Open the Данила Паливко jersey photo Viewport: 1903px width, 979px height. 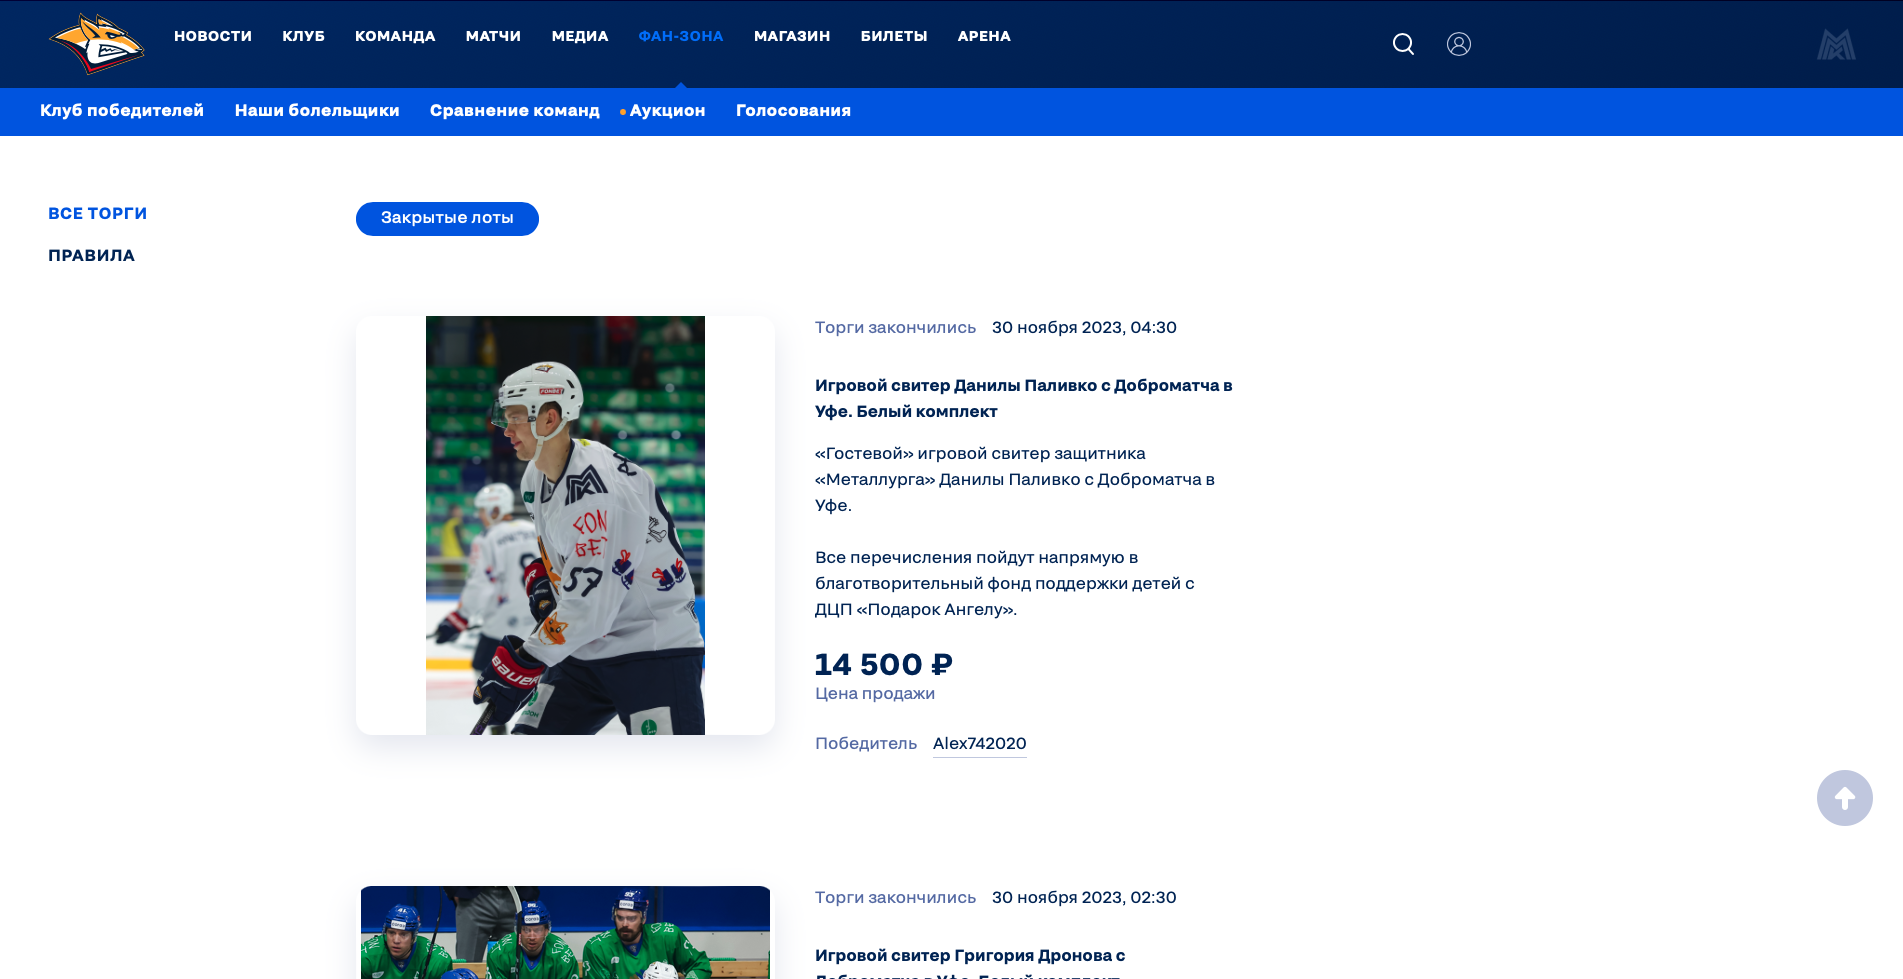click(565, 525)
